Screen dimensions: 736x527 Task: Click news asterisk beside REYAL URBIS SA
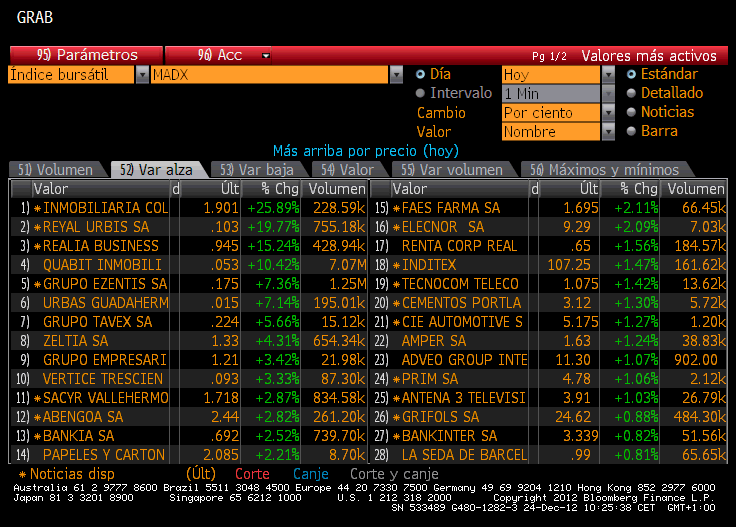point(37,227)
